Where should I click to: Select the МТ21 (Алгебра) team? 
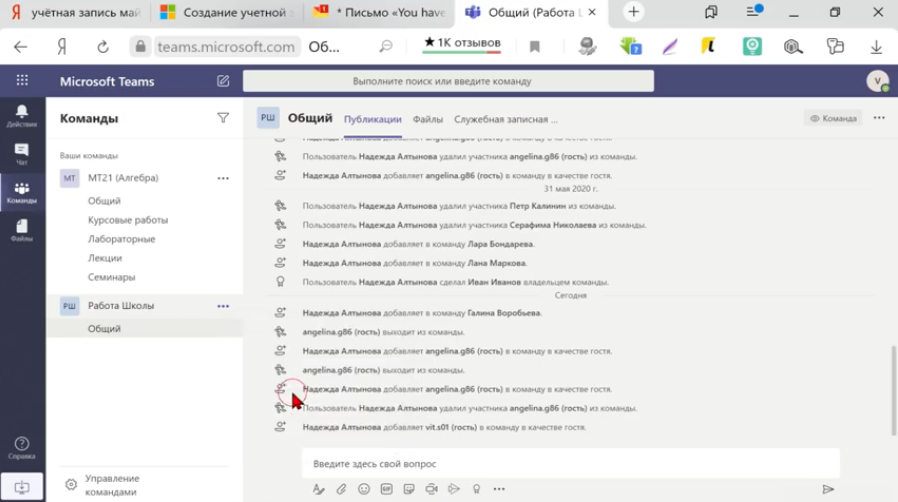pyautogui.click(x=123, y=178)
